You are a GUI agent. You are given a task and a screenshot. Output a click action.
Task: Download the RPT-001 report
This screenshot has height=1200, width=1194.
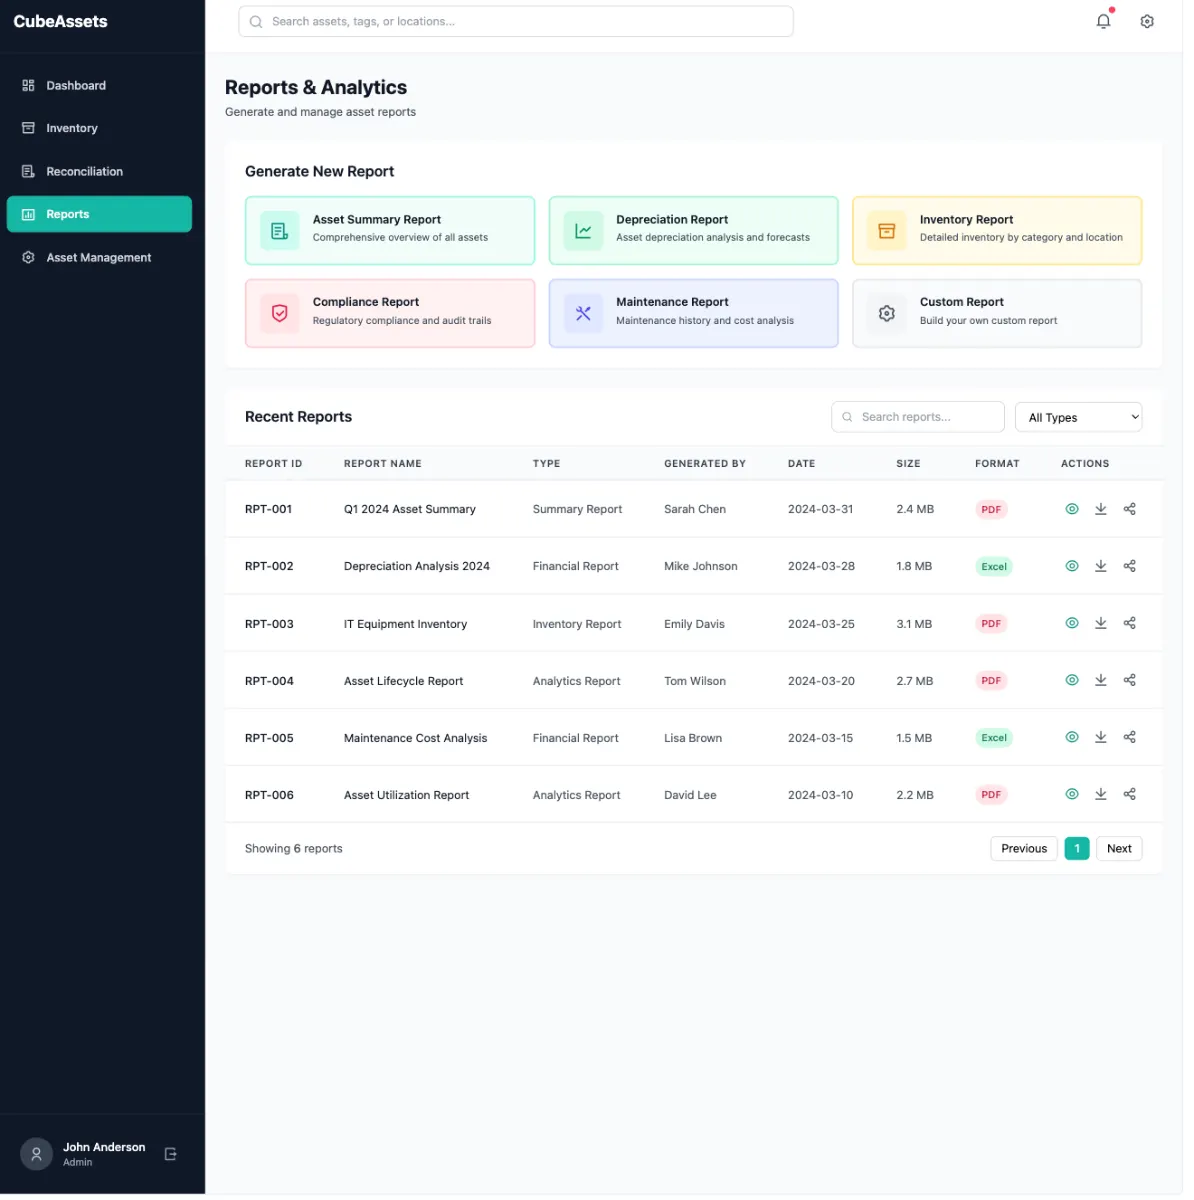coord(1100,509)
